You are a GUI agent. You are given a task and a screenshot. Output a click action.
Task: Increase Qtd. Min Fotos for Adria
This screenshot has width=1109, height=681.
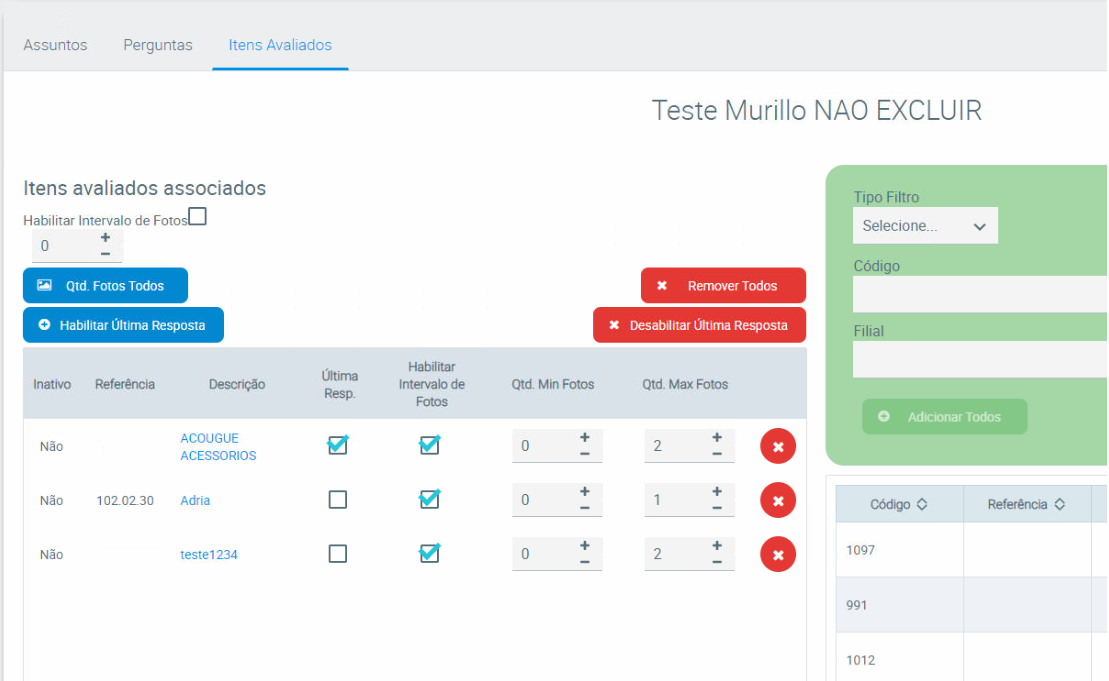pyautogui.click(x=584, y=491)
